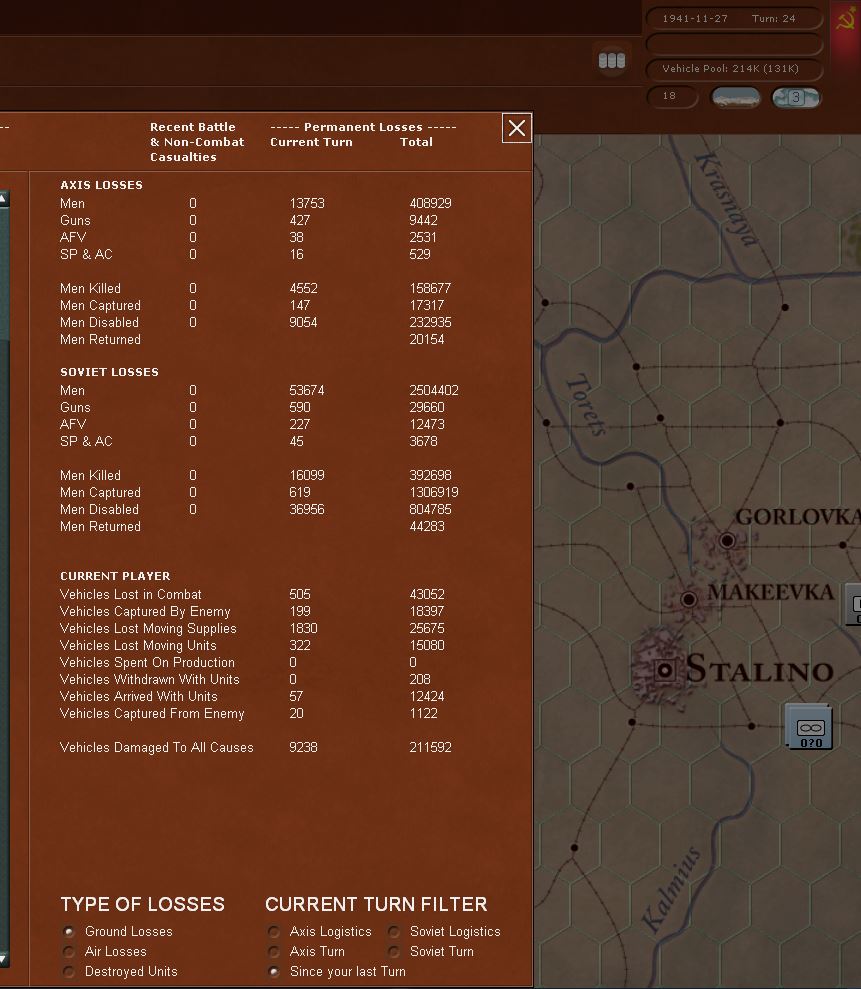Select the Air Losses radio button
The width and height of the screenshot is (861, 989).
tap(69, 952)
